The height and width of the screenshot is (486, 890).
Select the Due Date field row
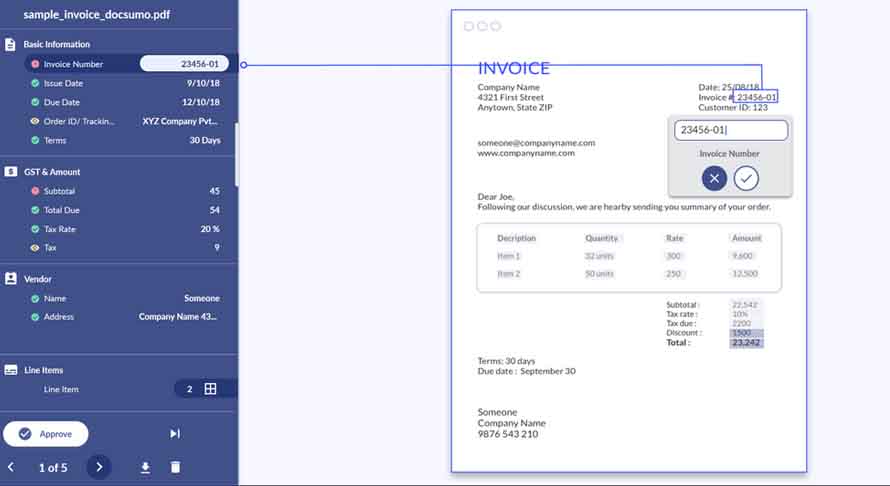[x=125, y=102]
